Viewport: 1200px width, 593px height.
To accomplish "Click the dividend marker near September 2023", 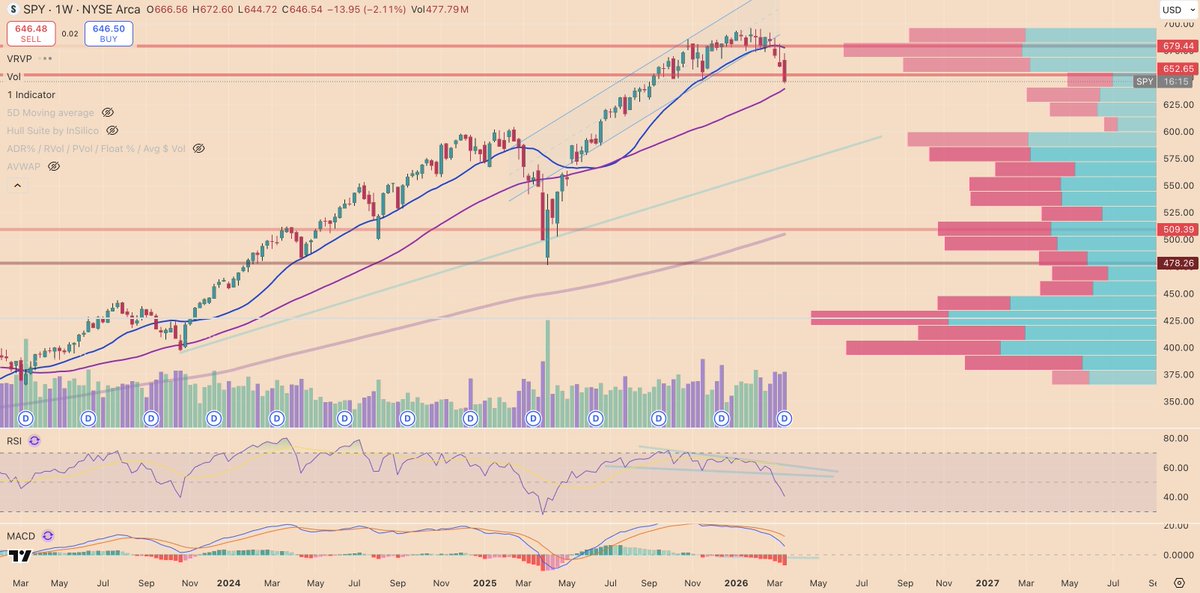I will coord(151,417).
